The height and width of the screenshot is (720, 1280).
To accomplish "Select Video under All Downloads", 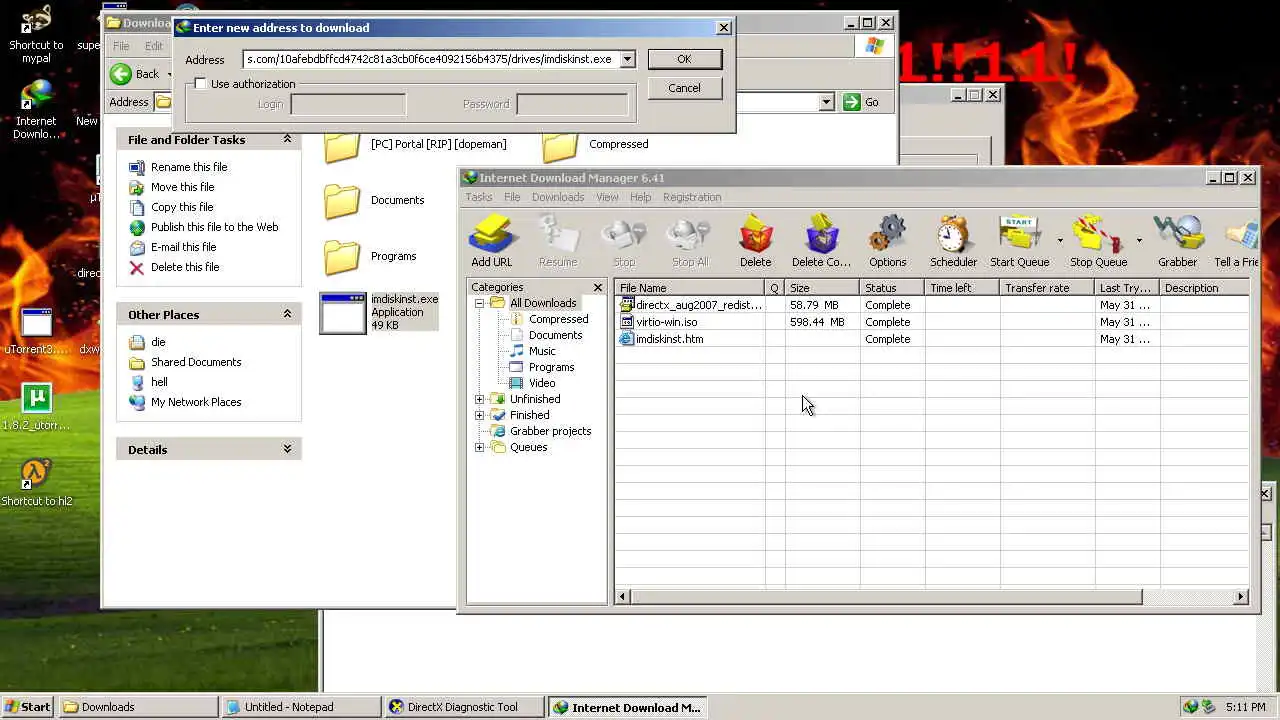I will coord(542,383).
